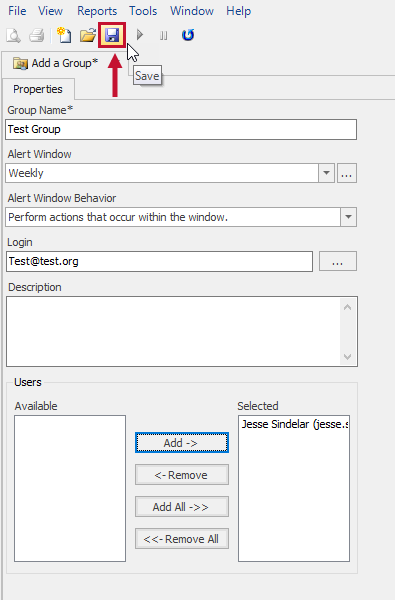
Task: Click the Print Preview toolbar icon
Action: (13, 35)
